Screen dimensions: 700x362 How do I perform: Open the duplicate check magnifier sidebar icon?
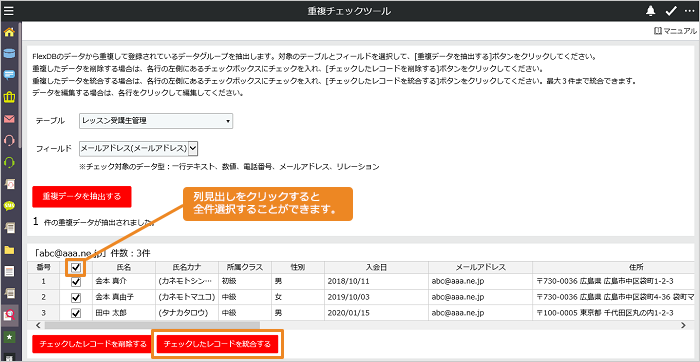coord(9,315)
